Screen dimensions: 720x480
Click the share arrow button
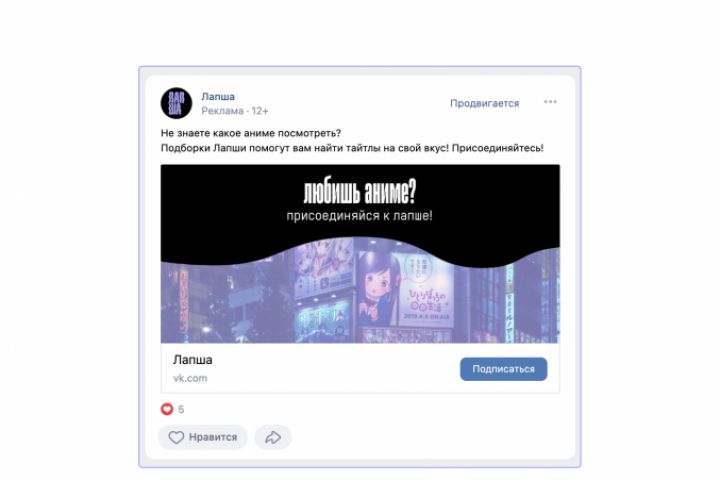(x=273, y=437)
